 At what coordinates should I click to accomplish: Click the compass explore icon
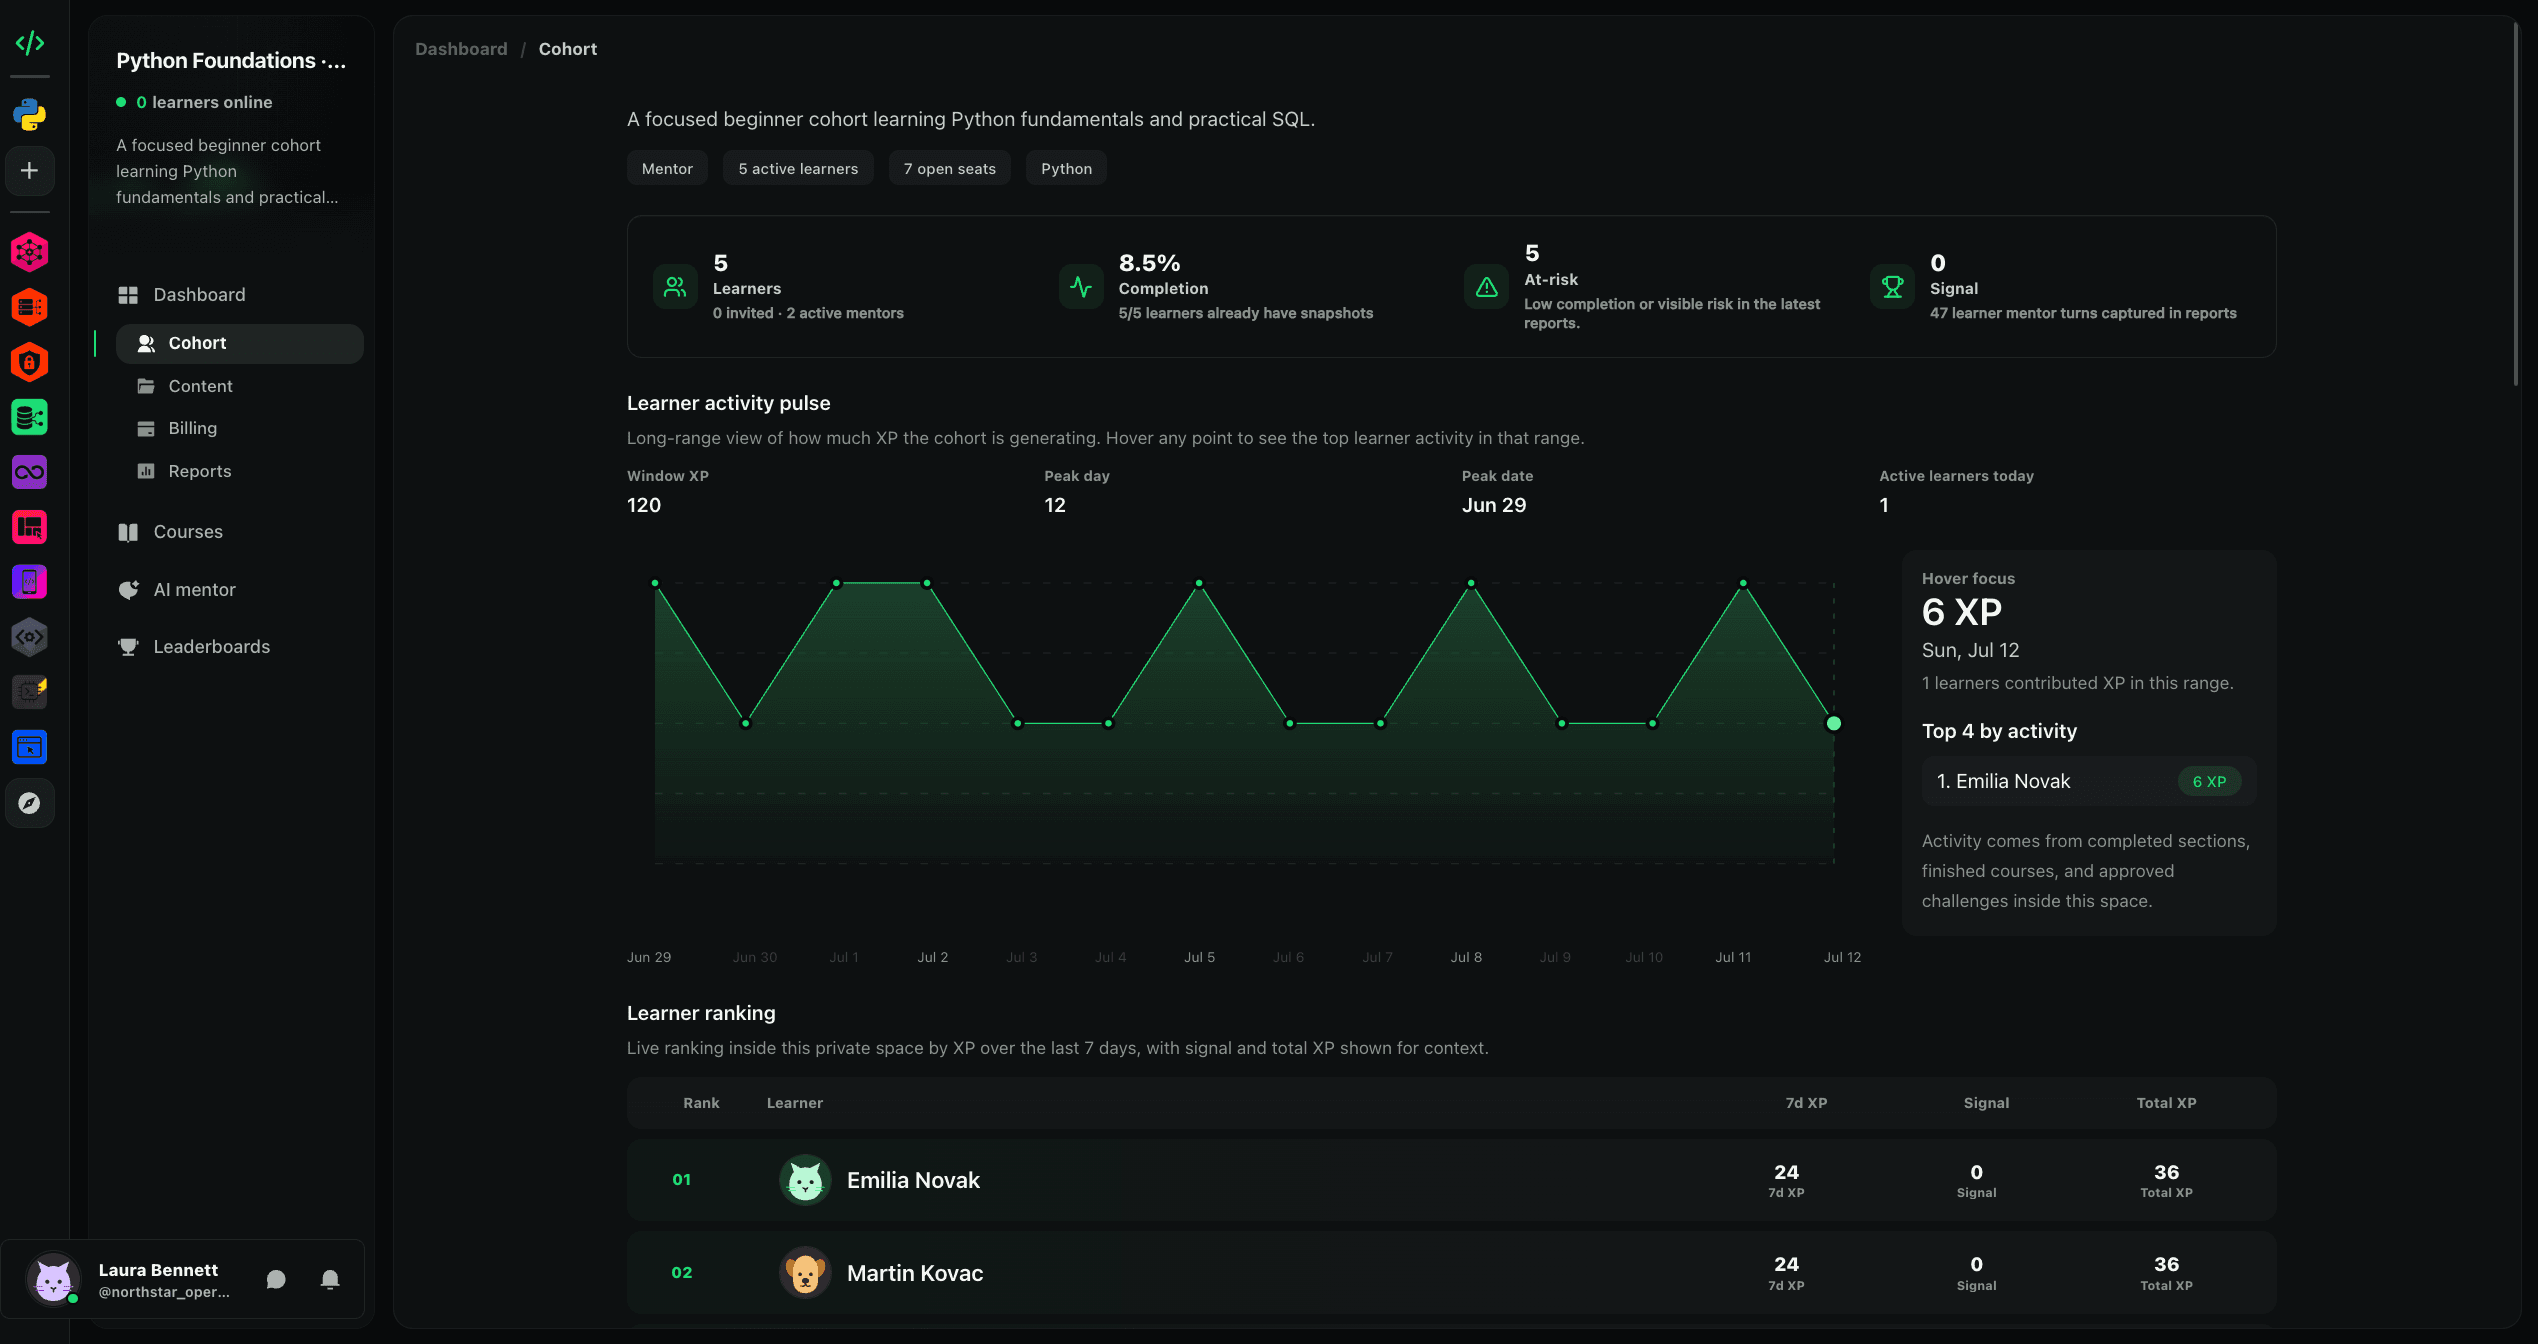pyautogui.click(x=30, y=803)
